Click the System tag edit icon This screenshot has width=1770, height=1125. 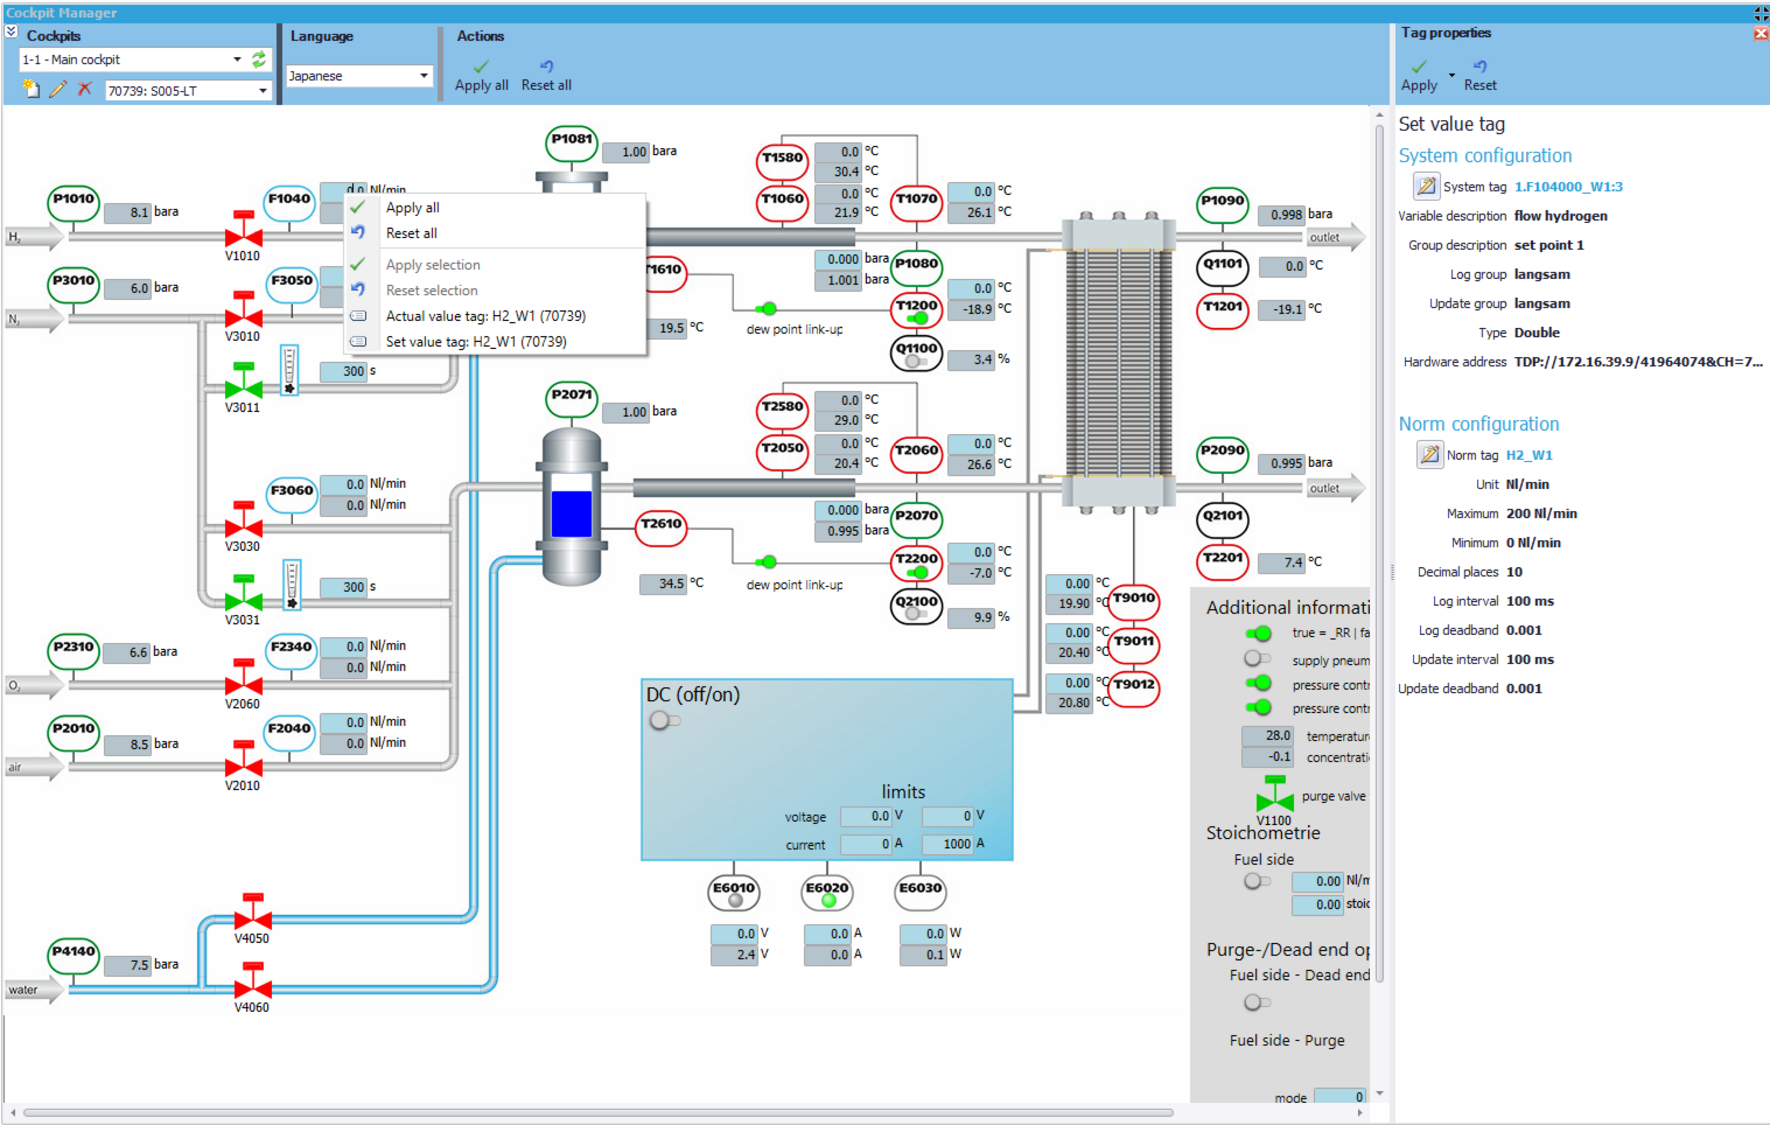click(1426, 187)
